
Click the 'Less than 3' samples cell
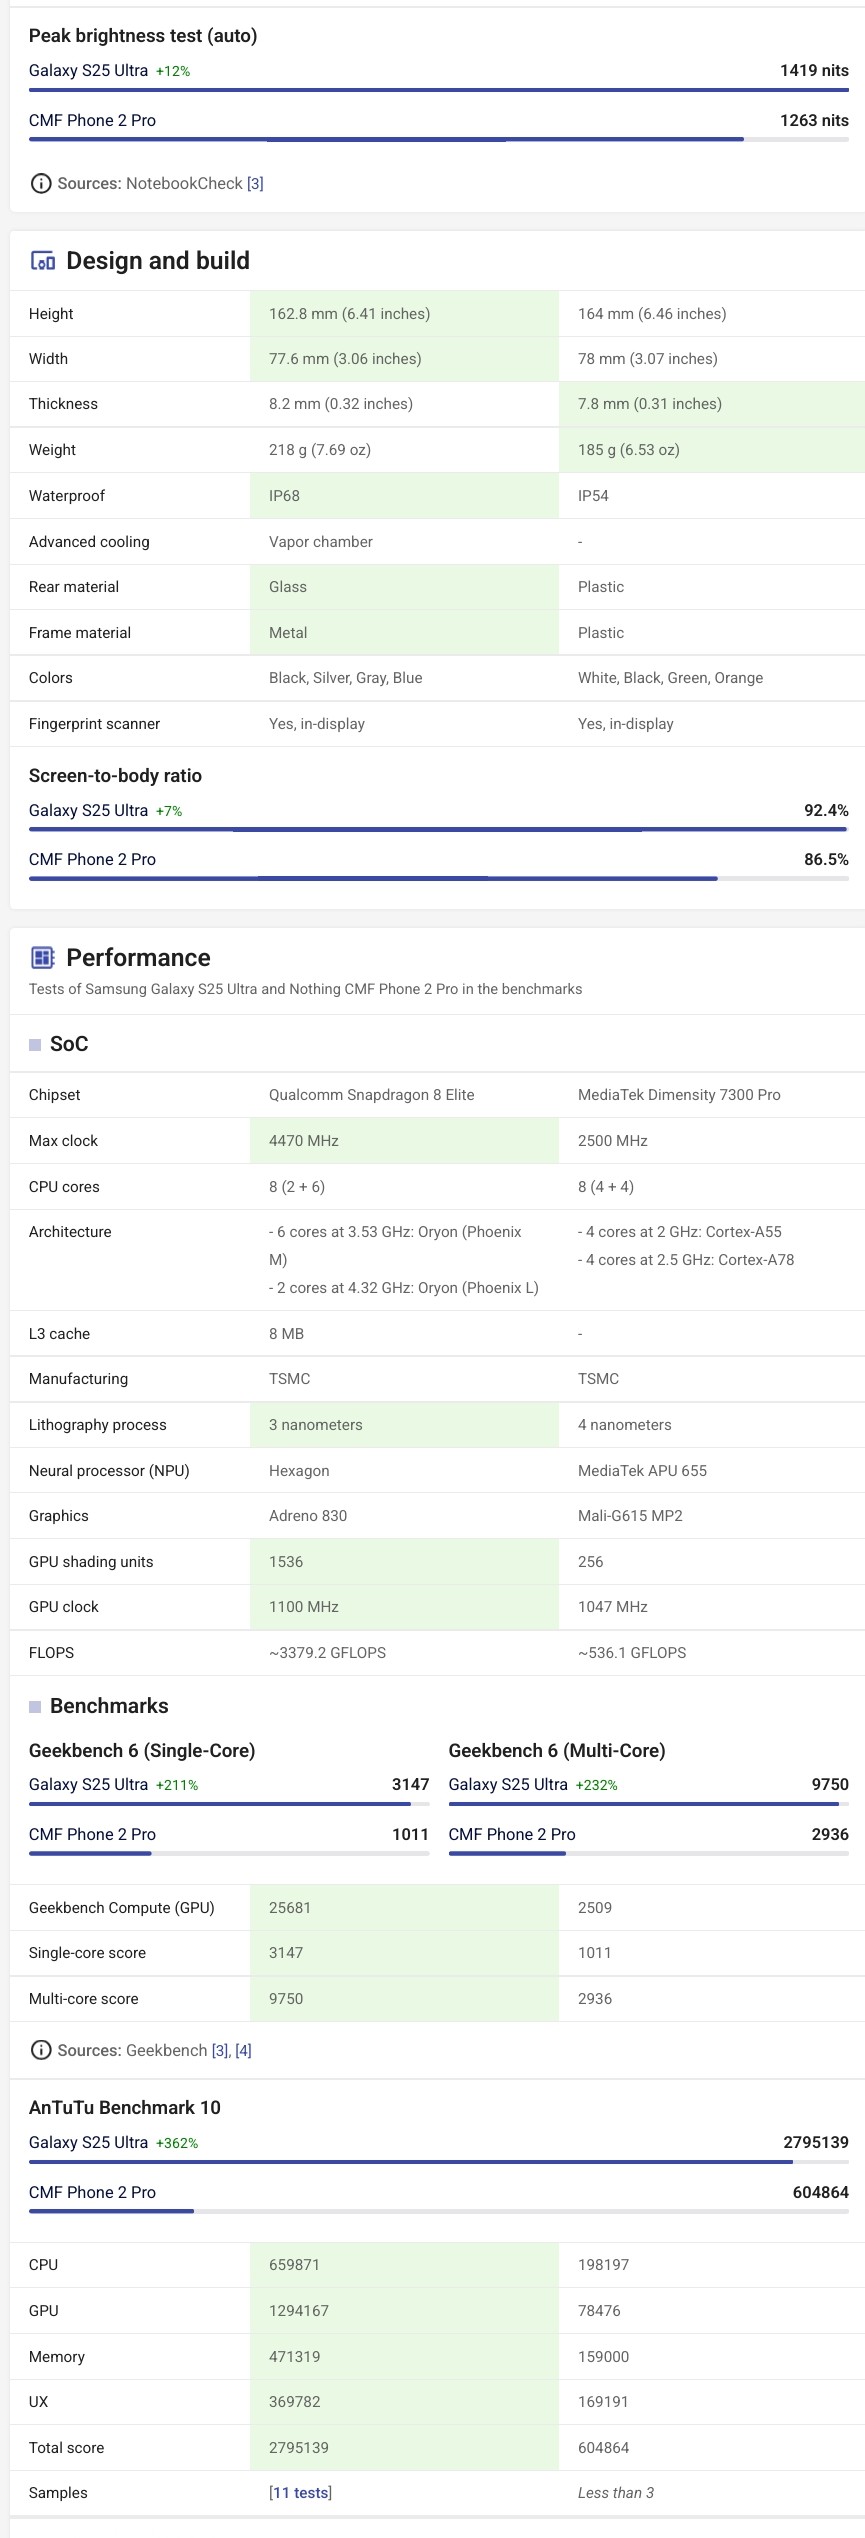click(712, 2493)
